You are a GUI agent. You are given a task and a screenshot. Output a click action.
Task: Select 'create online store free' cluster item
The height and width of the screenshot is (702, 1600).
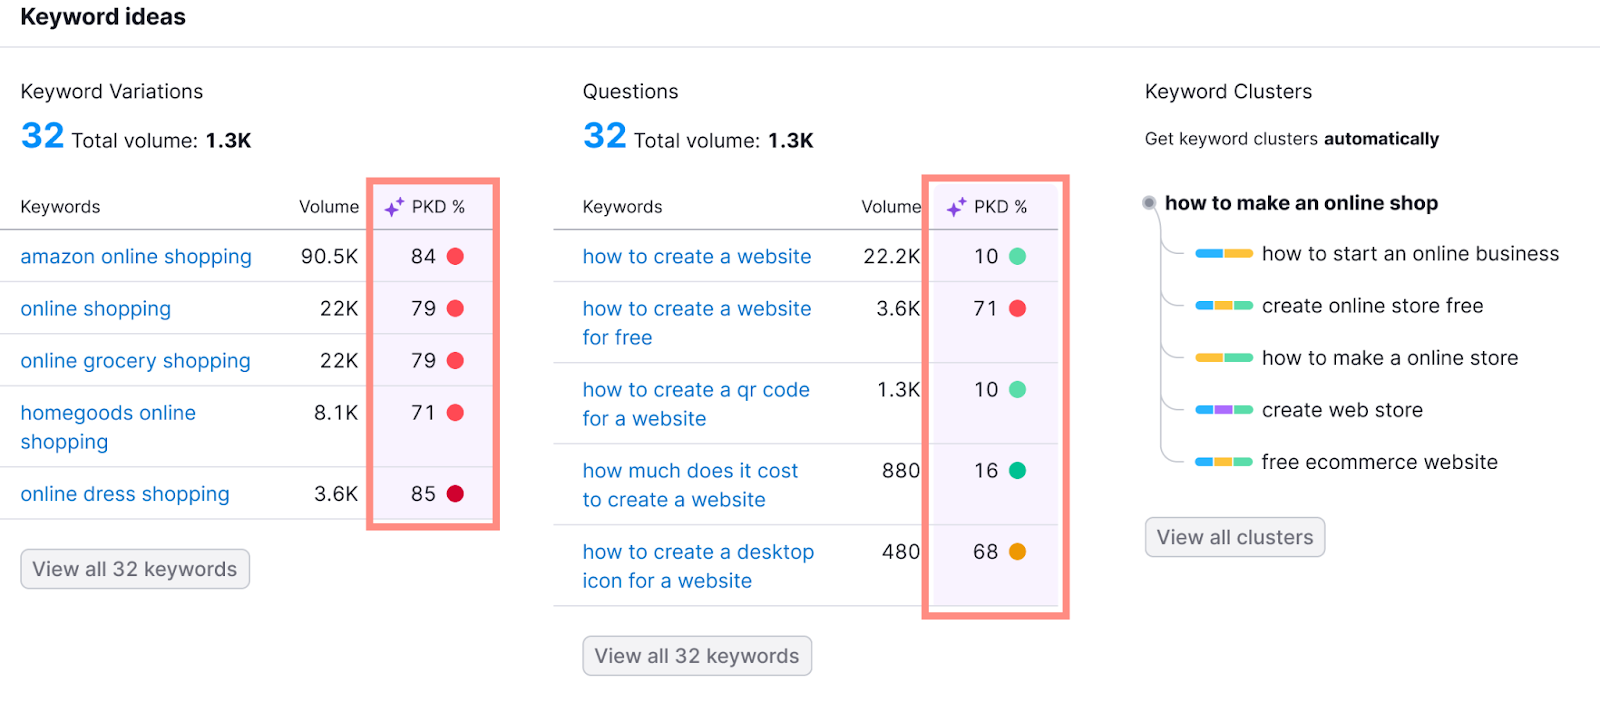pyautogui.click(x=1372, y=306)
